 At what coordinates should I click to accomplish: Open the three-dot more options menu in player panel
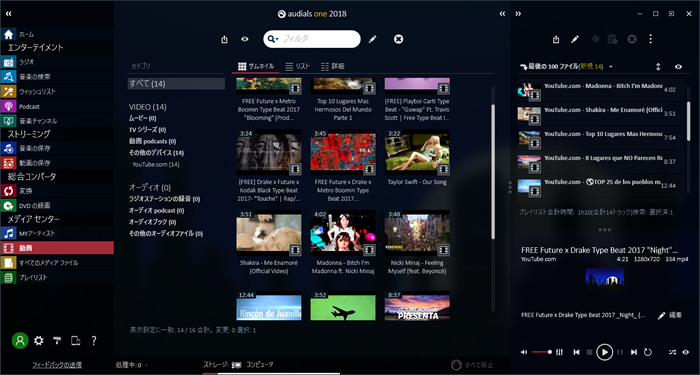[x=650, y=39]
